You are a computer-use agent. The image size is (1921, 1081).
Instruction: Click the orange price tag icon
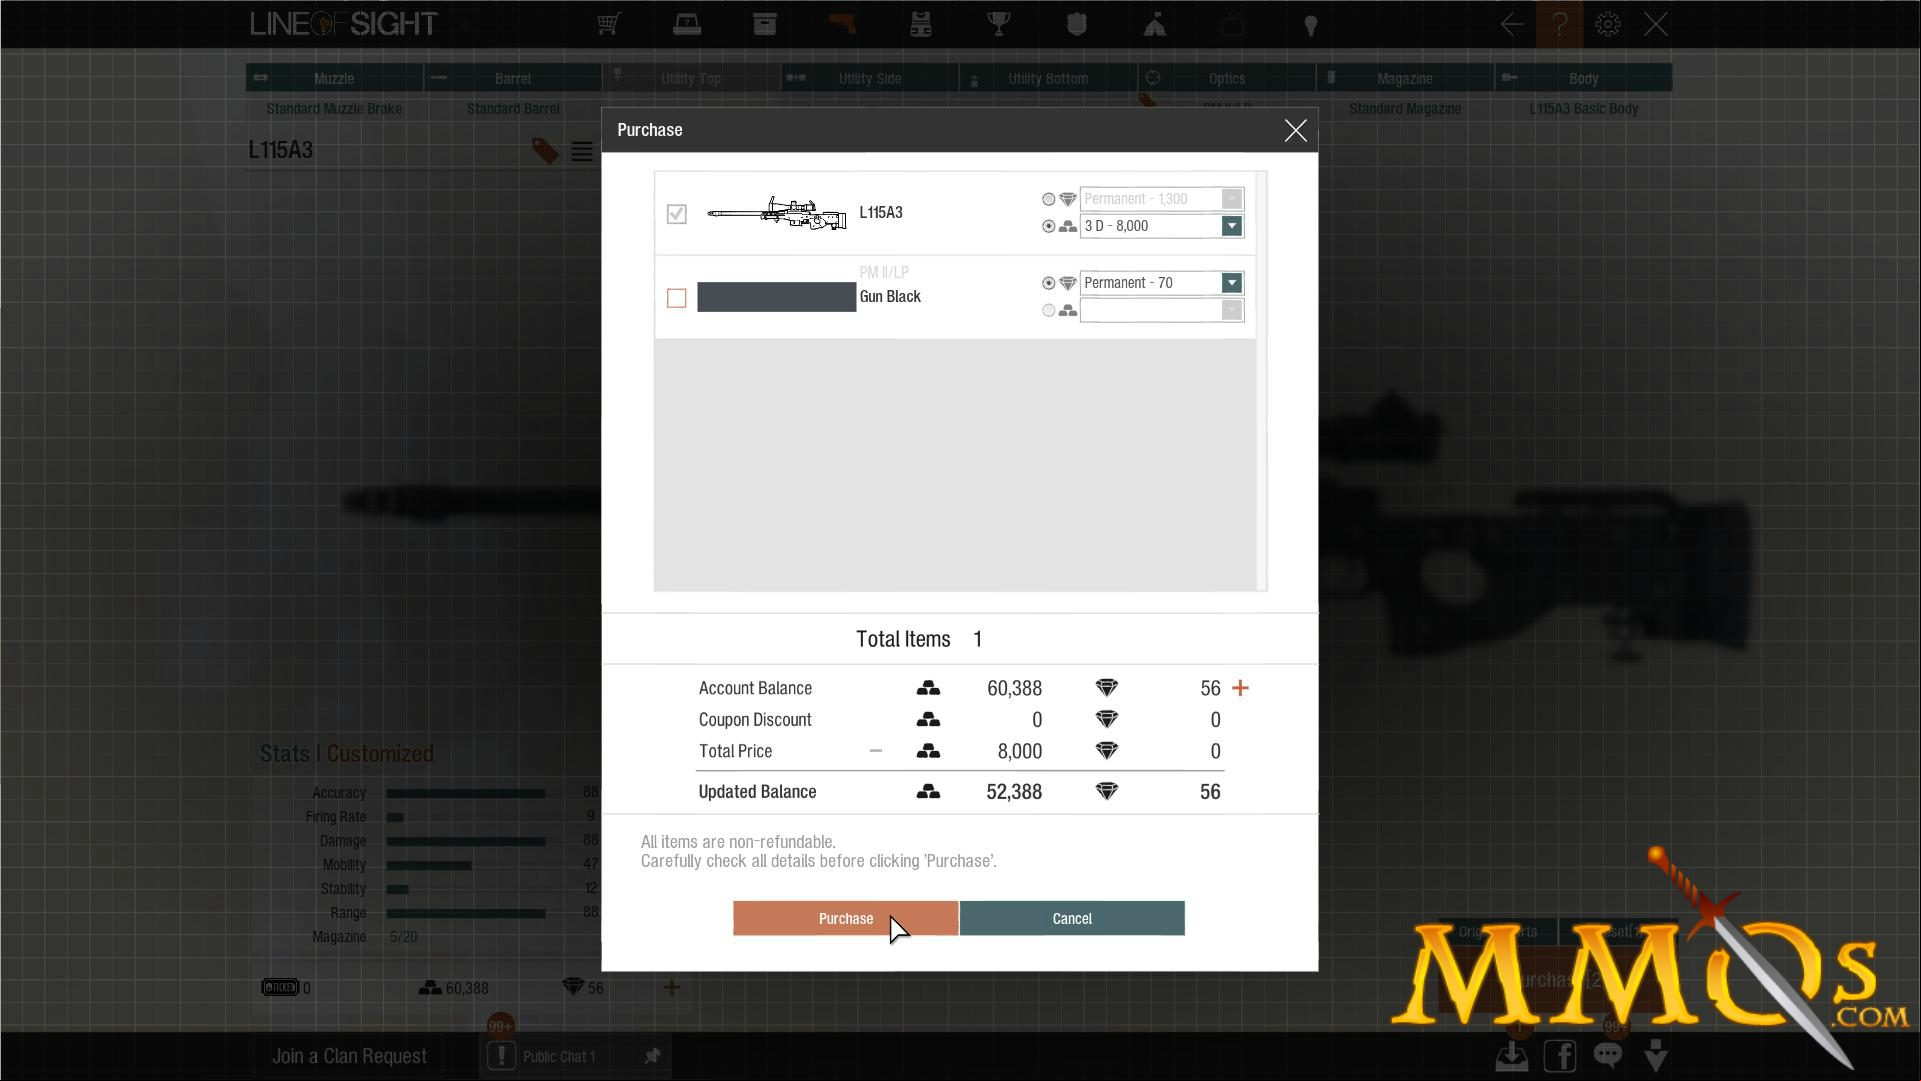click(x=545, y=151)
